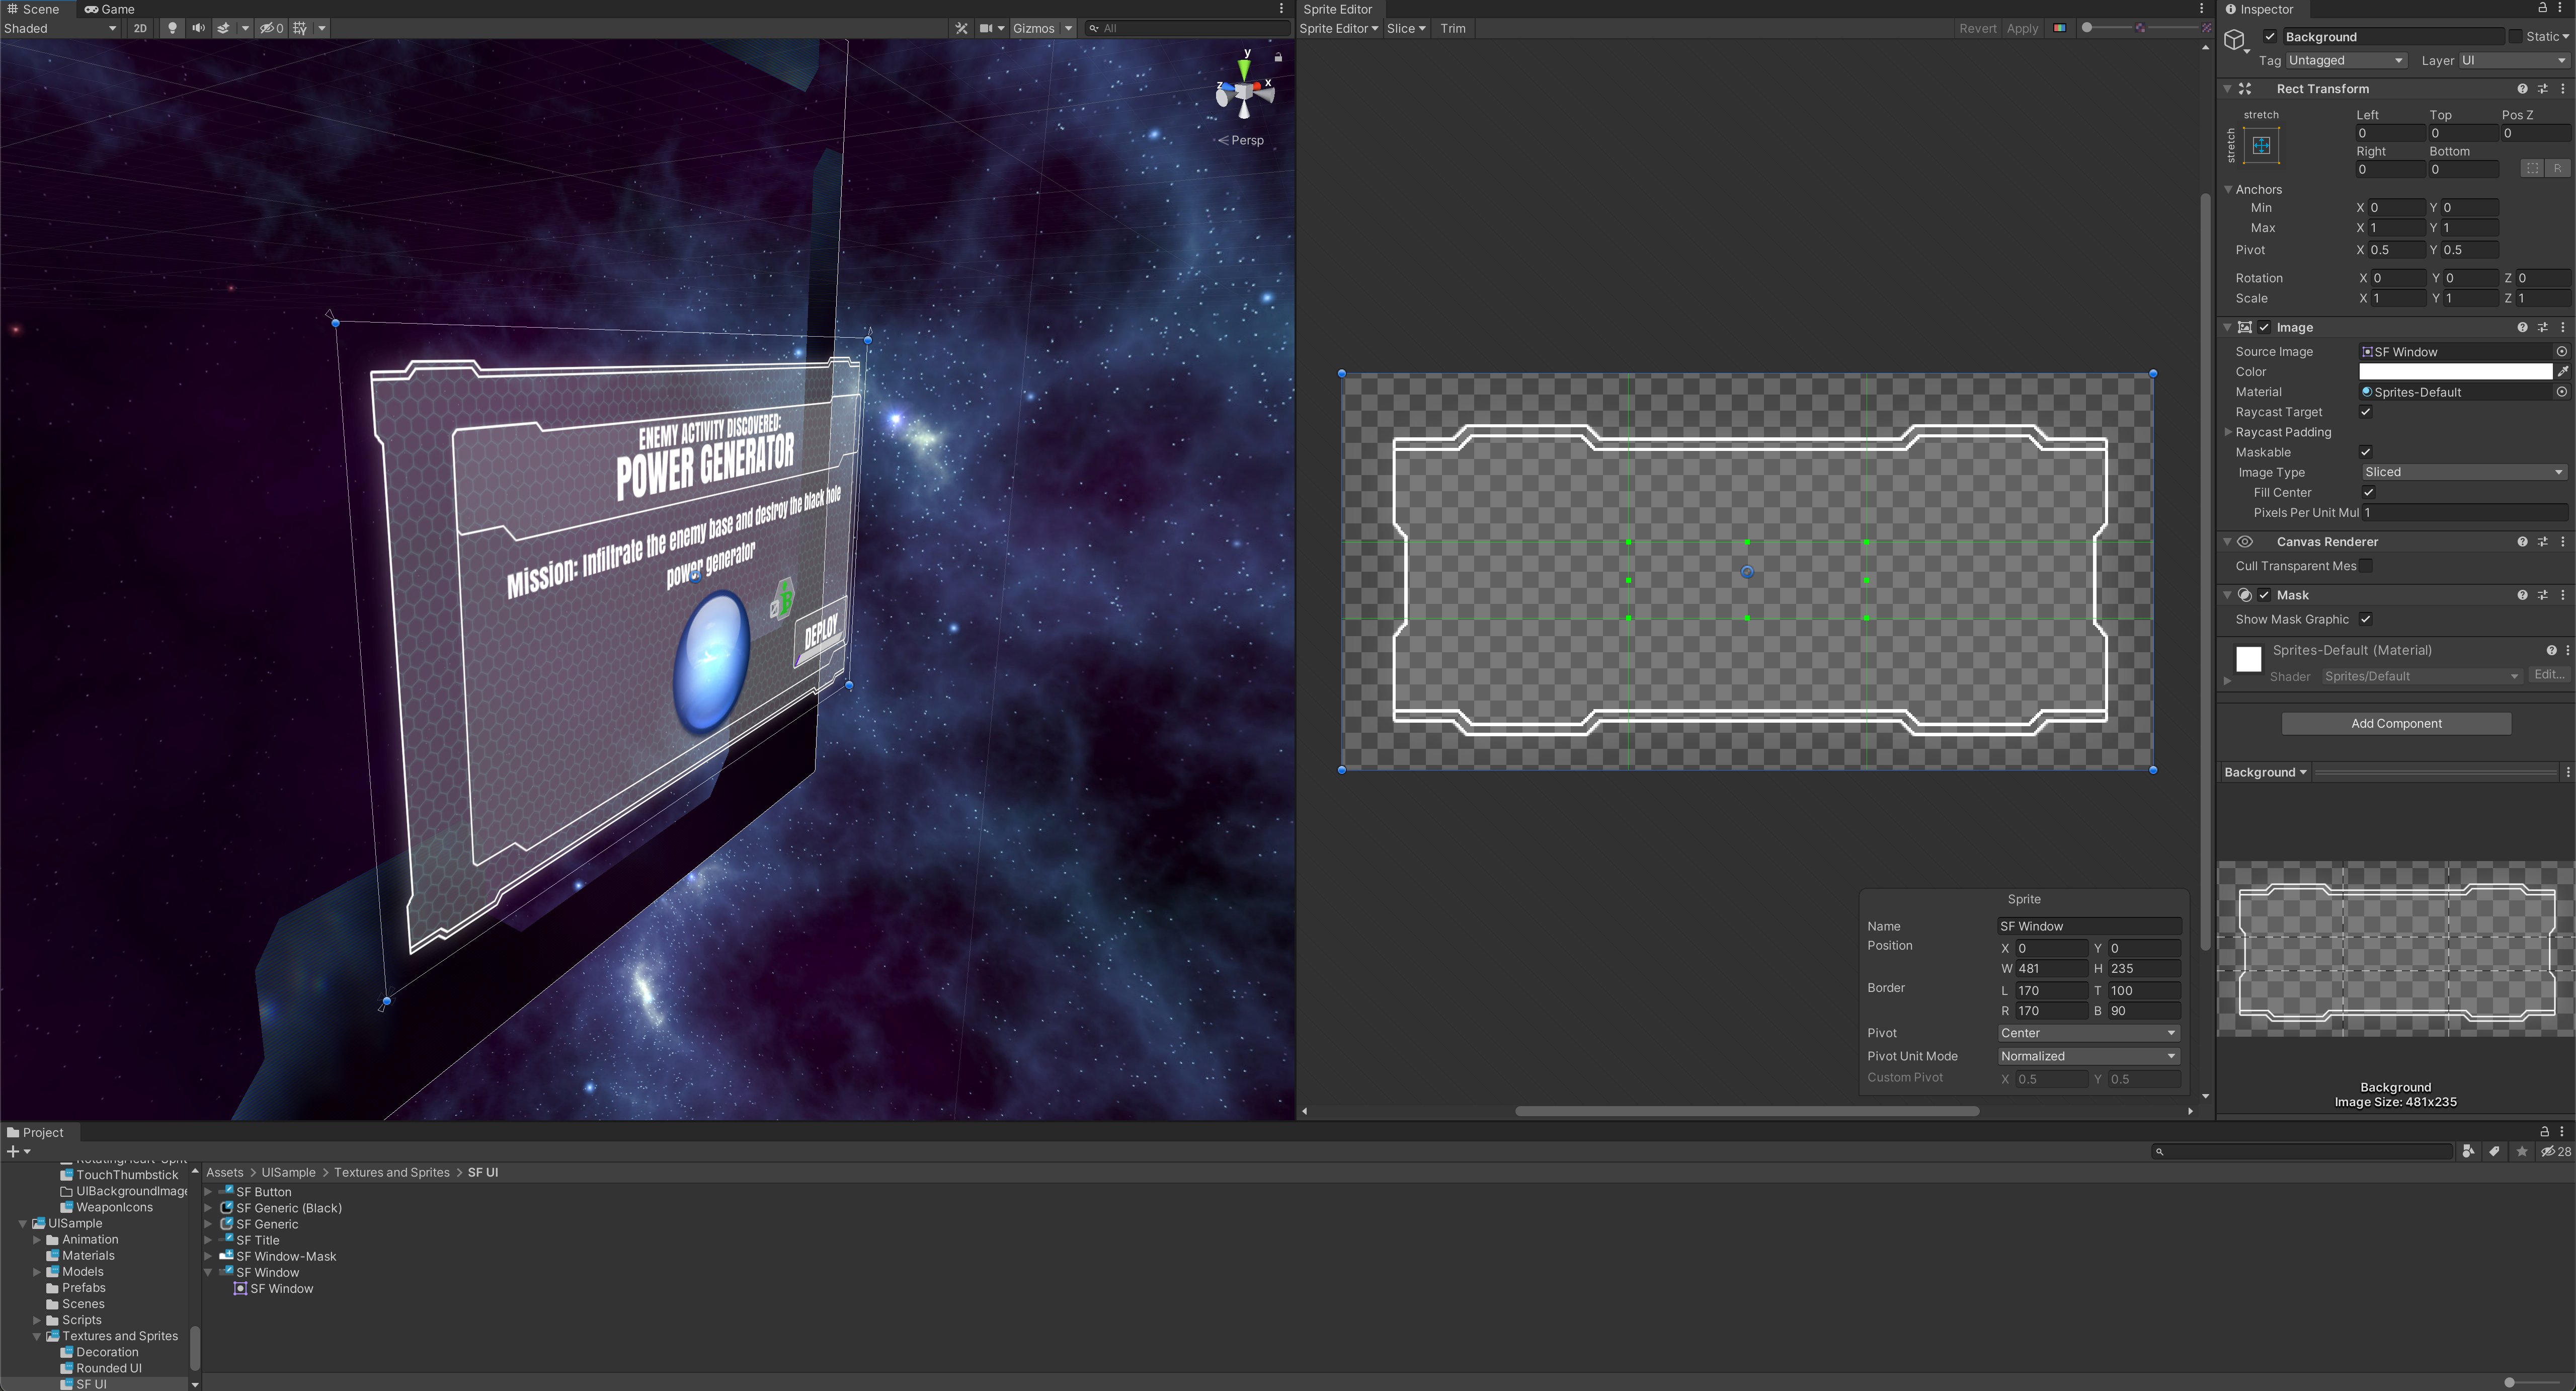Image resolution: width=2576 pixels, height=1391 pixels.
Task: Open the Image Type Sliced dropdown
Action: click(x=2463, y=472)
